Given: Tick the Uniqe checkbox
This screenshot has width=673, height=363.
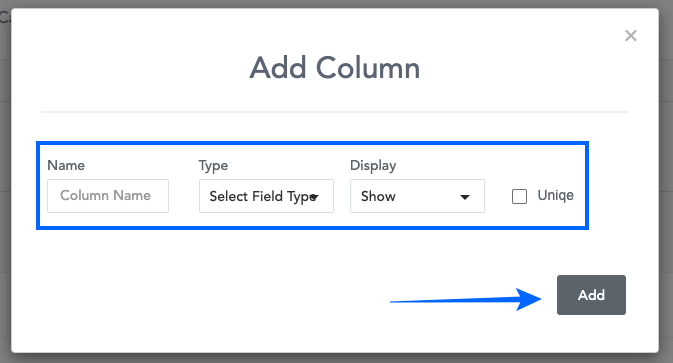Looking at the screenshot, I should 519,197.
